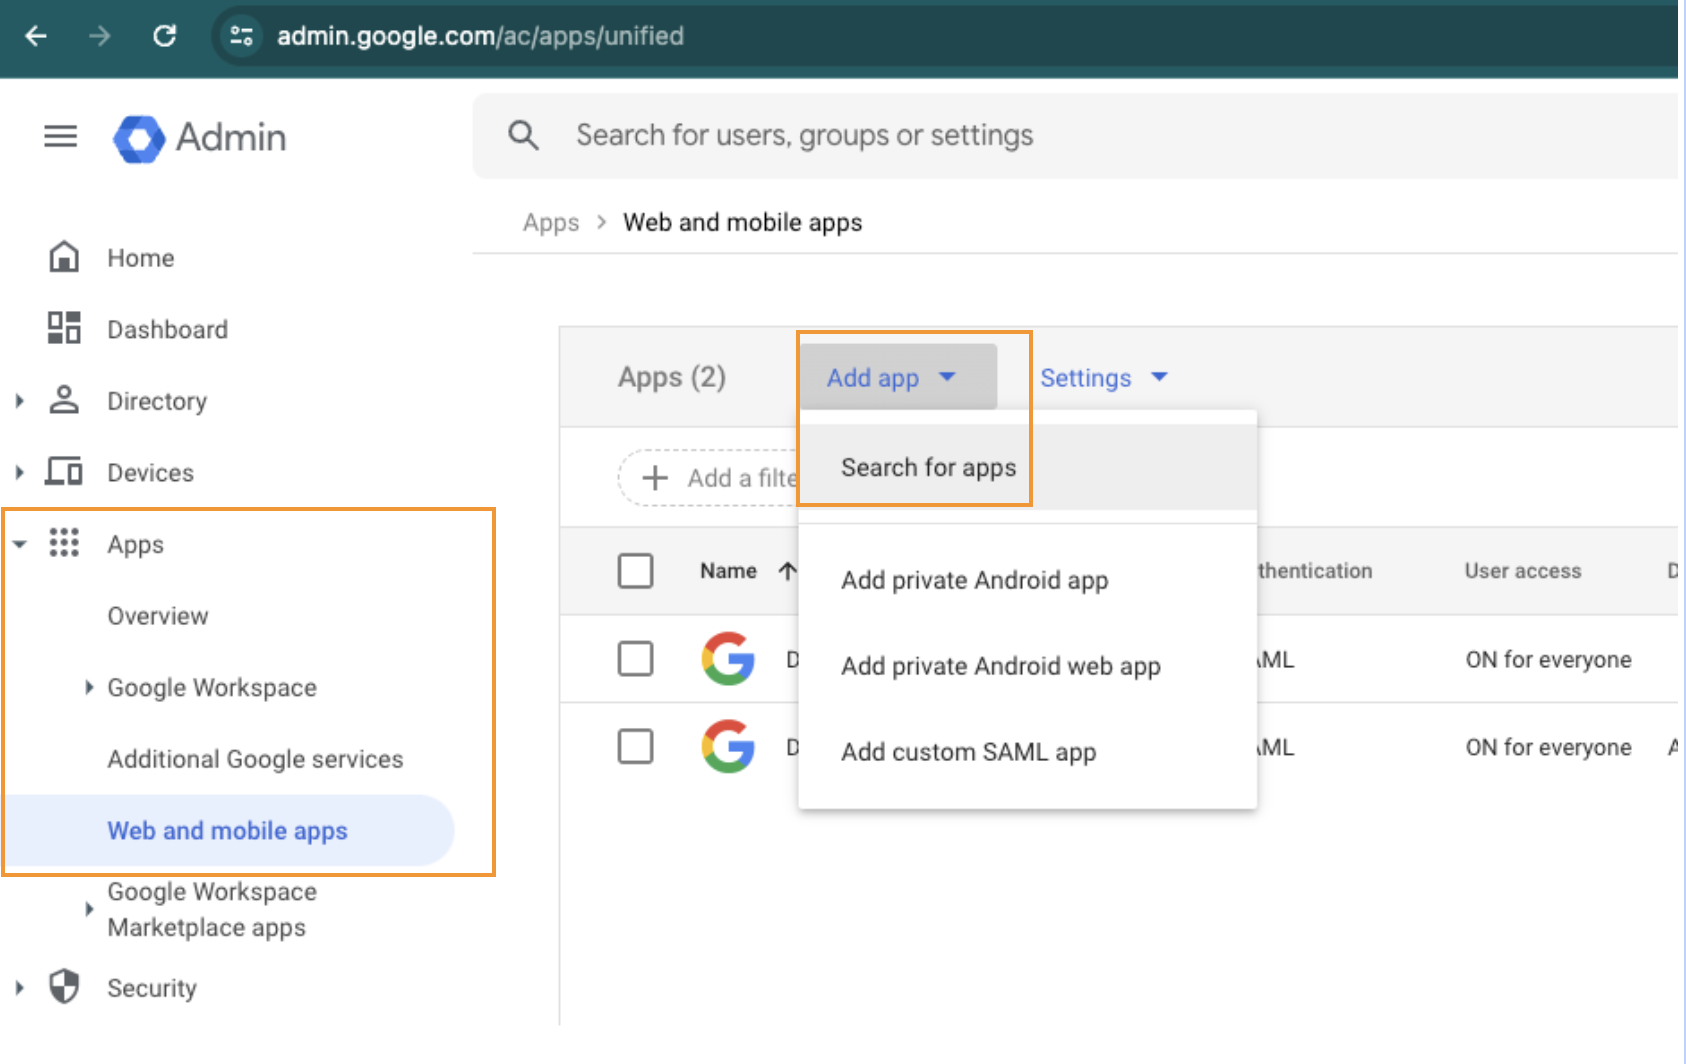Click the first row Google G icon
Screen dimensions: 1686x1064
tap(728, 659)
